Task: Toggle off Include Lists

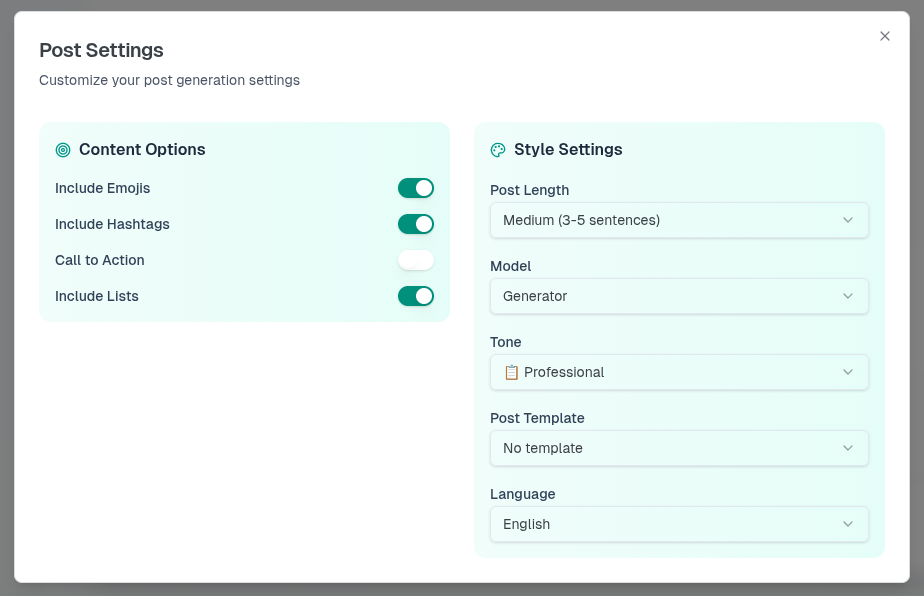Action: pyautogui.click(x=416, y=296)
